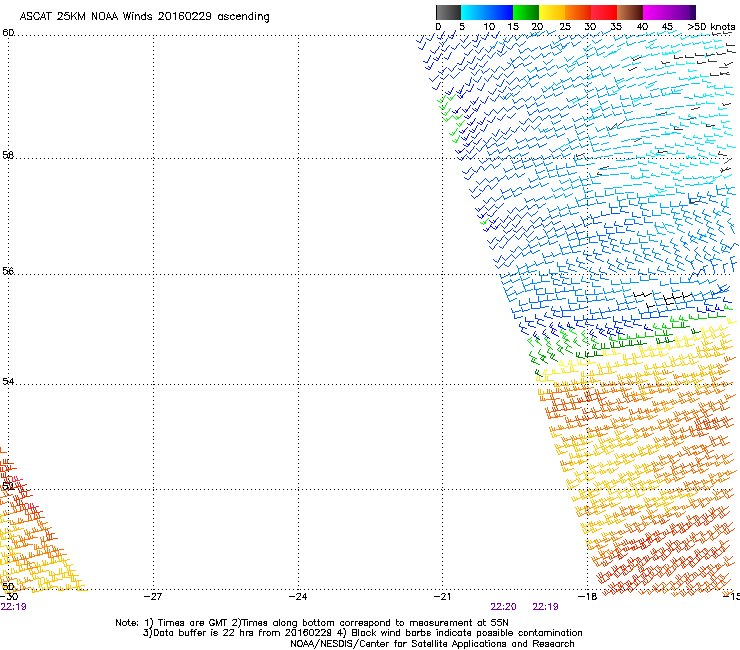Click the map title "ASCAT 25KM NOAA Winds 20160229 ascending"
The width and height of the screenshot is (740, 650).
pos(144,17)
